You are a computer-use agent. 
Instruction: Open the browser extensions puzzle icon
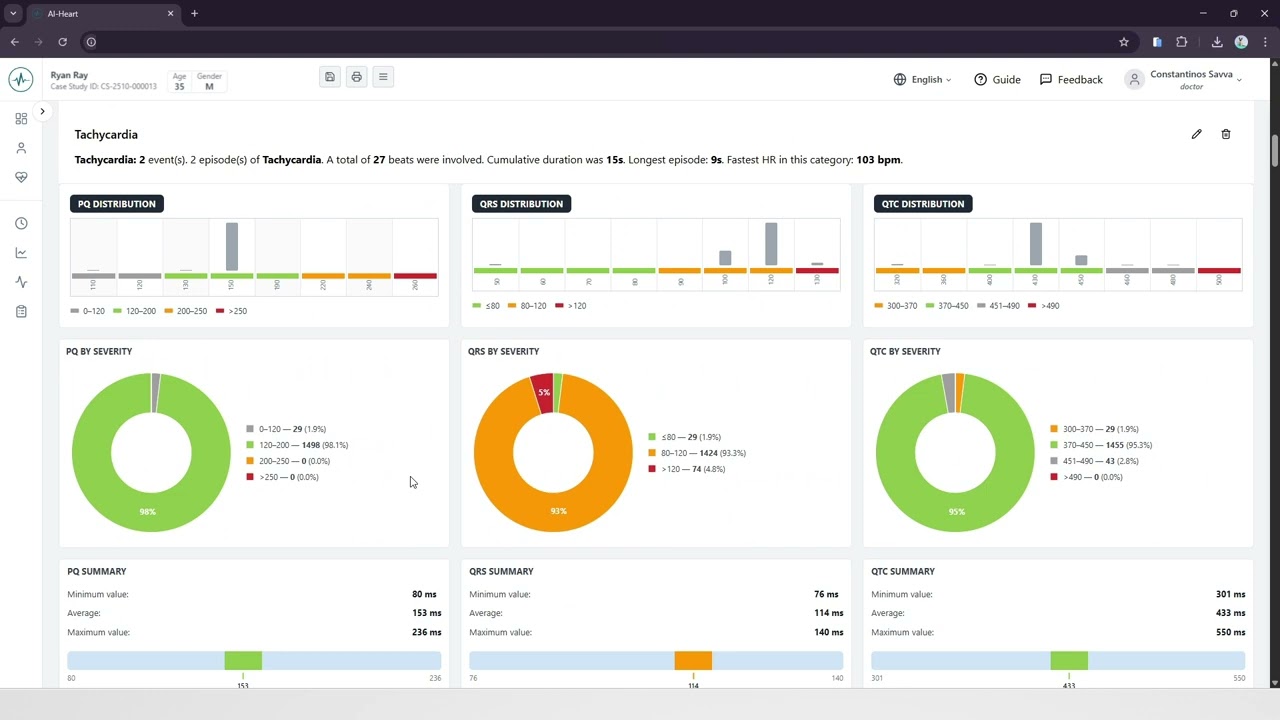1182,42
